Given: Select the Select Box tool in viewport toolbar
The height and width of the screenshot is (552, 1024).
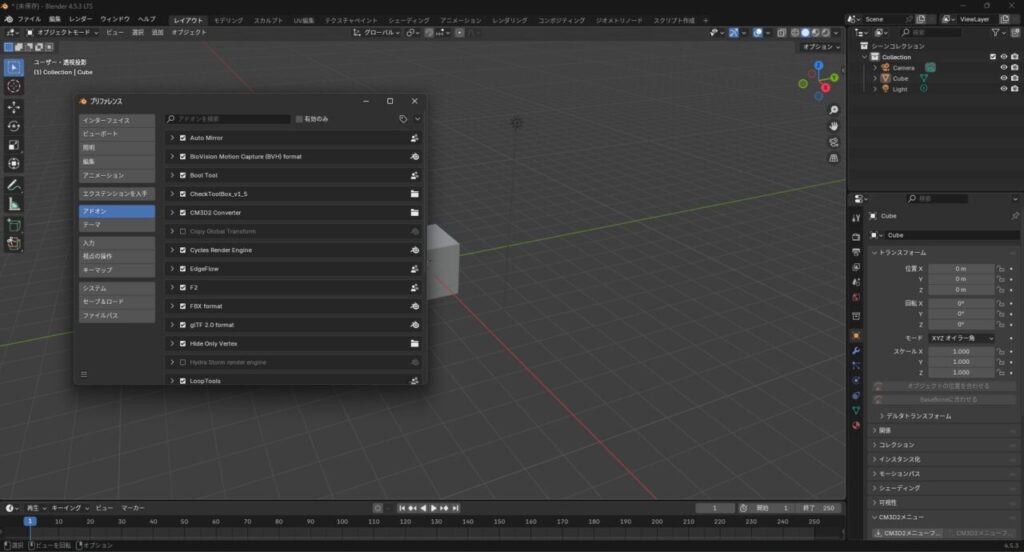Looking at the screenshot, I should [14, 67].
